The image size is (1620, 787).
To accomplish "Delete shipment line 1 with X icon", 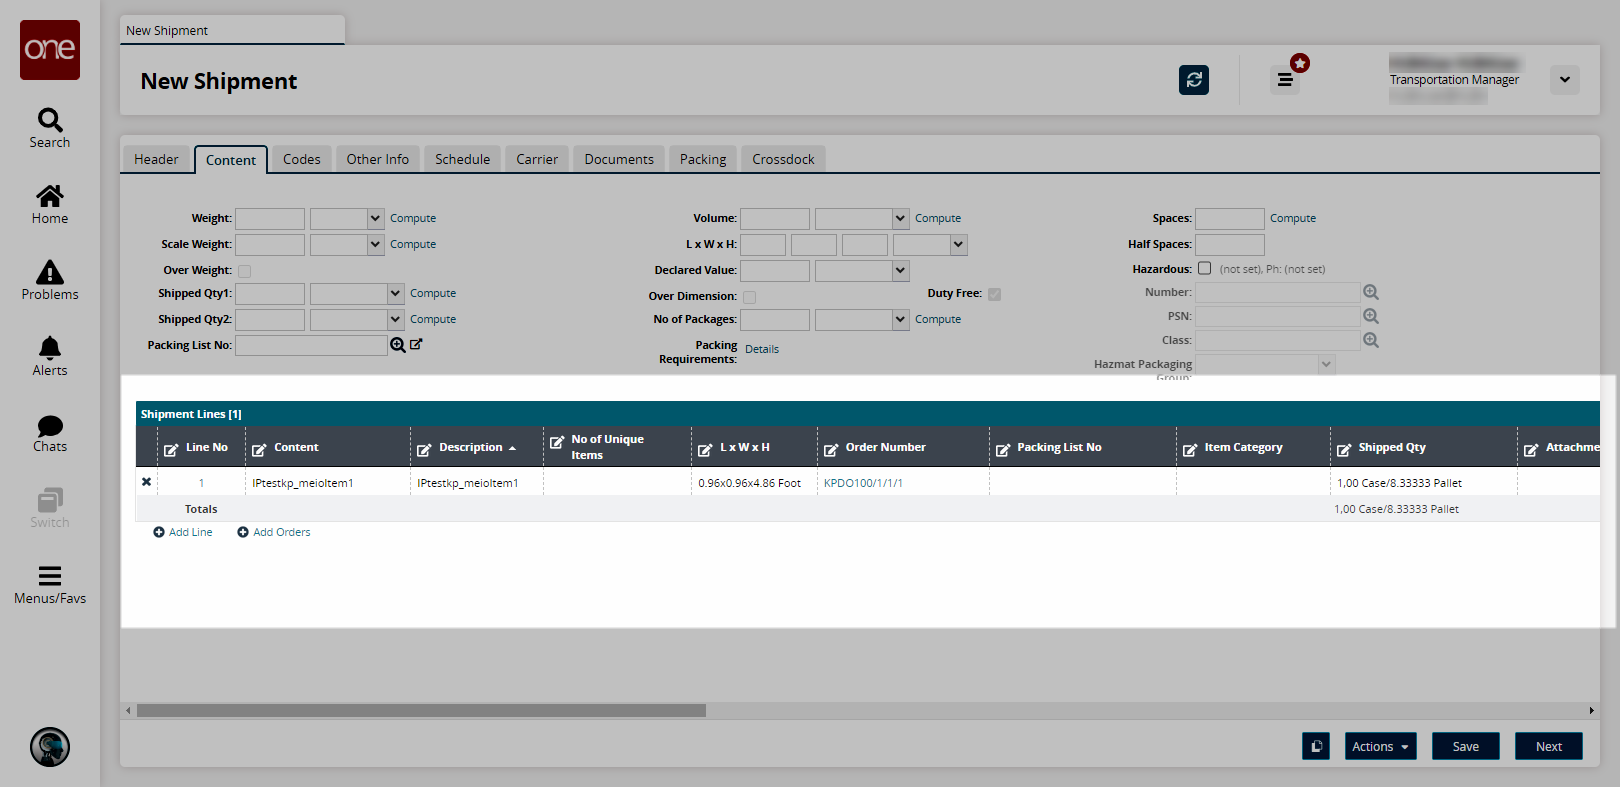I will (x=147, y=482).
